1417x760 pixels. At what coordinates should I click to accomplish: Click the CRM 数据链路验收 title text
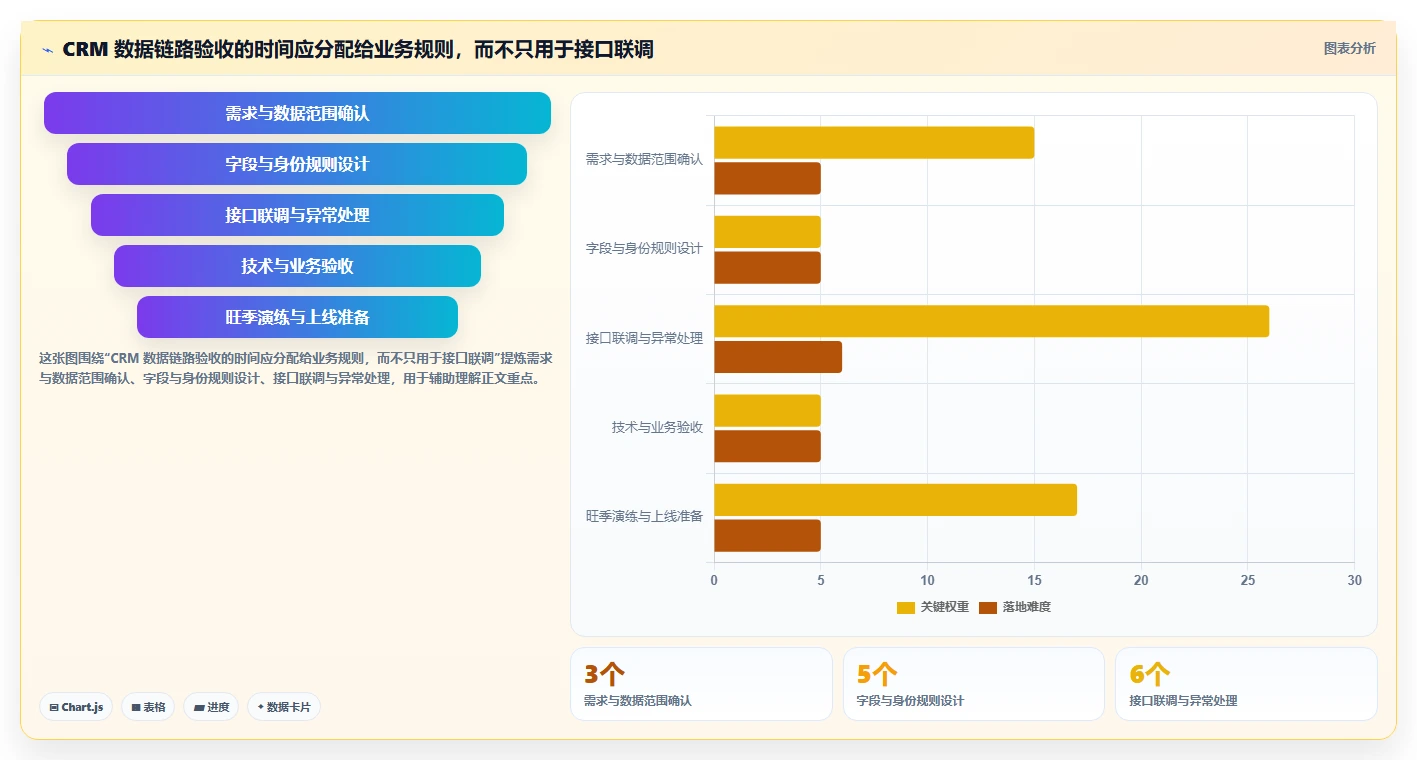[357, 49]
